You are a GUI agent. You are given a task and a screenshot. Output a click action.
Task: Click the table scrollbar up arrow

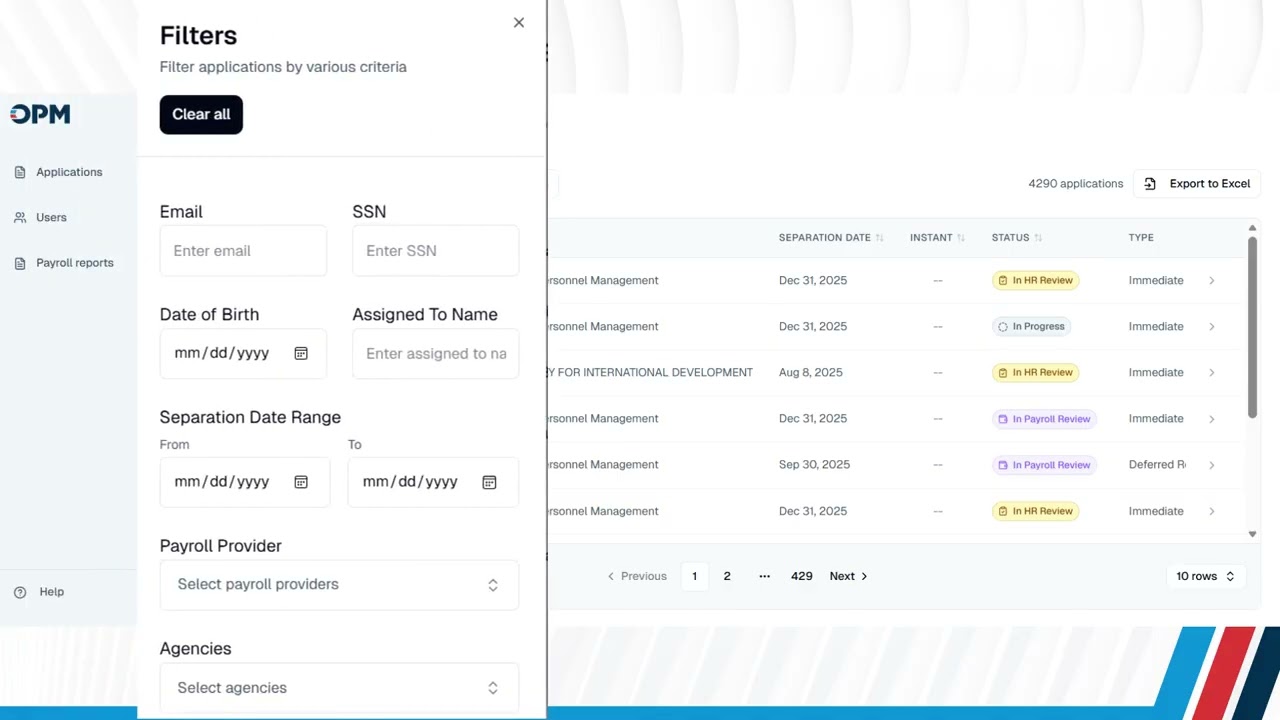[x=1252, y=229]
